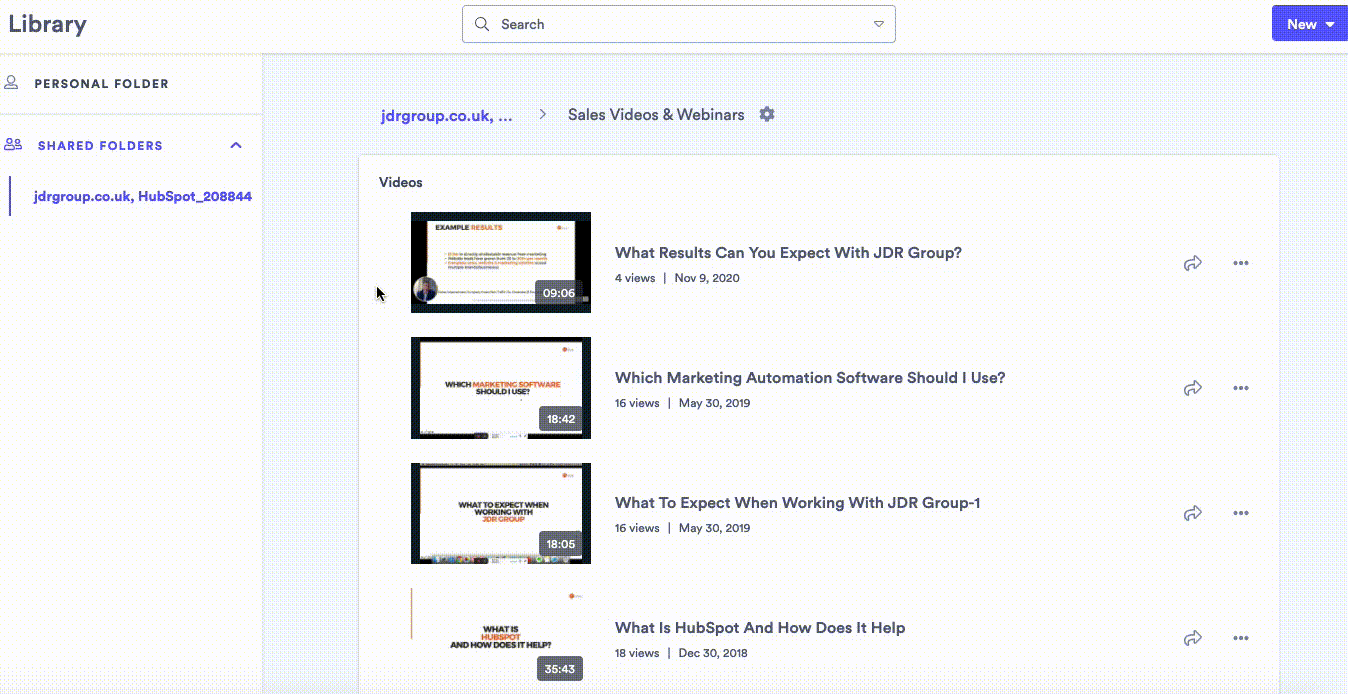Open Sales Videos & Webinars folder settings gear
Viewport: 1348px width, 694px height.
click(x=767, y=114)
